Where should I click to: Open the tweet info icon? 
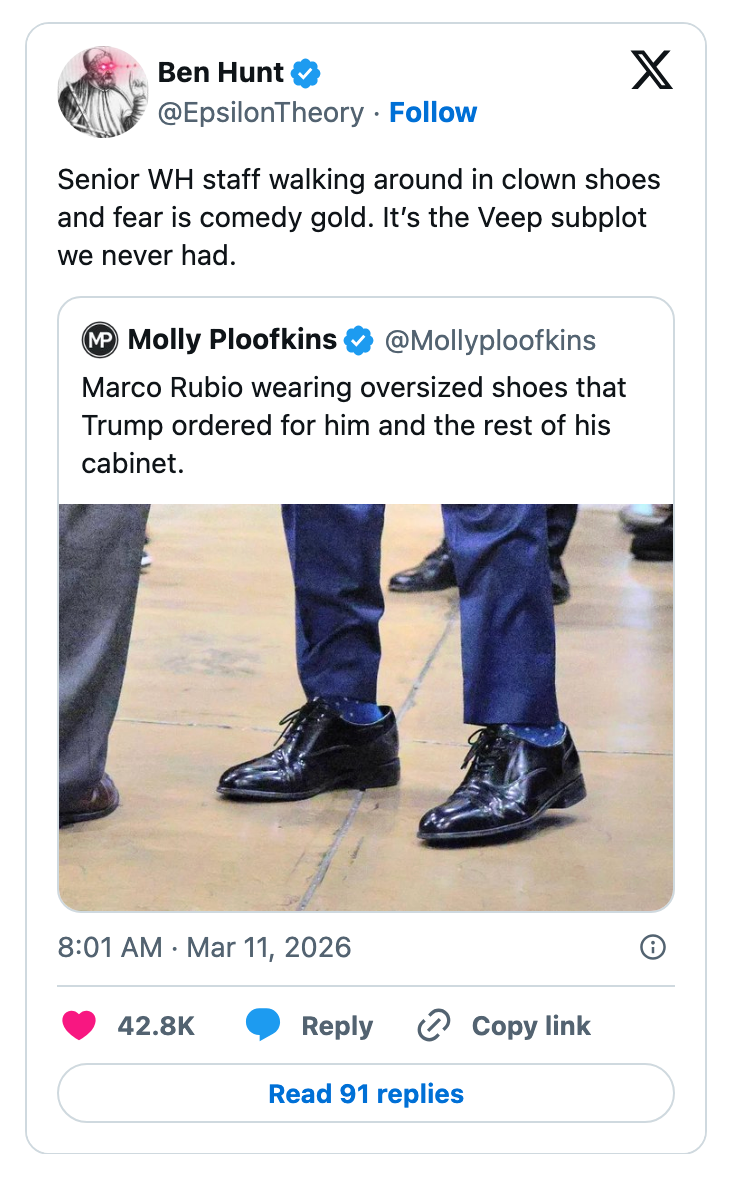[652, 947]
